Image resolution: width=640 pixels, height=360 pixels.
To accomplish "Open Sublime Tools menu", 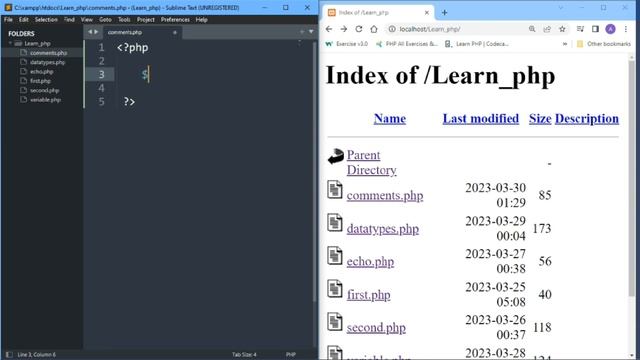I will point(124,20).
